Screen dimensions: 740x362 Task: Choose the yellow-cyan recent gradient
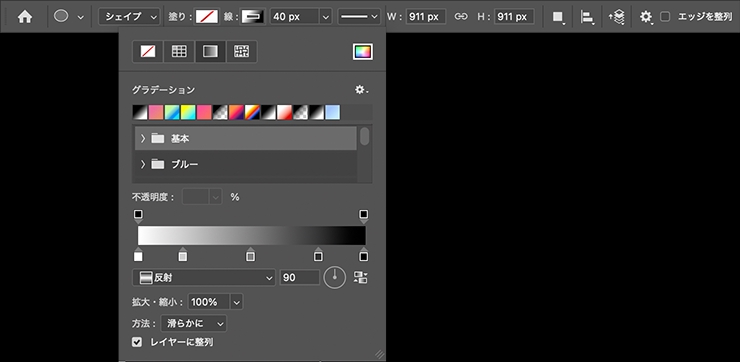coord(188,112)
